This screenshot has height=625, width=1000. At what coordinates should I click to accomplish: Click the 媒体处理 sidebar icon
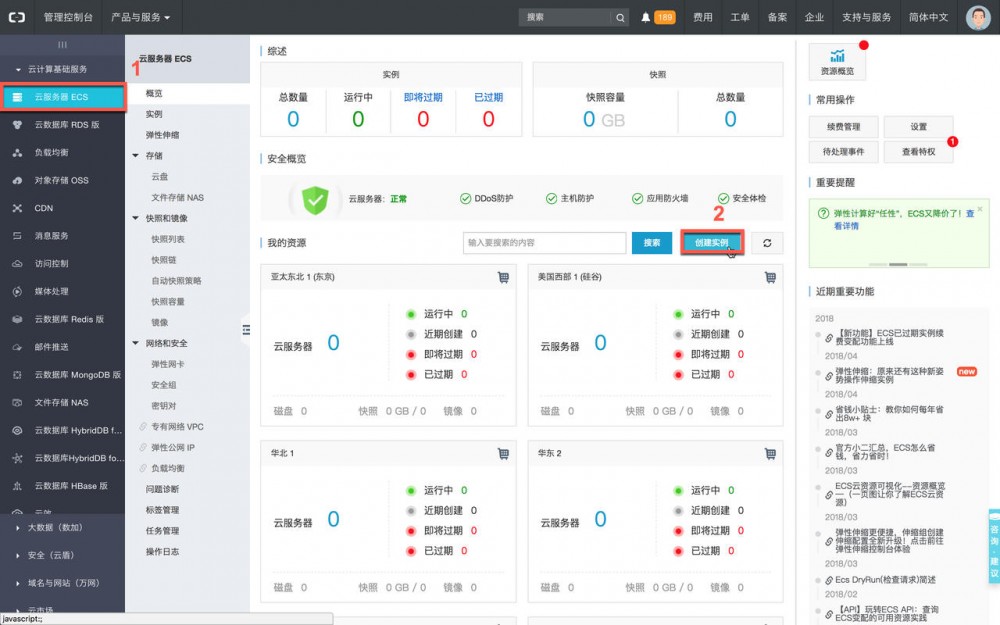[17, 291]
